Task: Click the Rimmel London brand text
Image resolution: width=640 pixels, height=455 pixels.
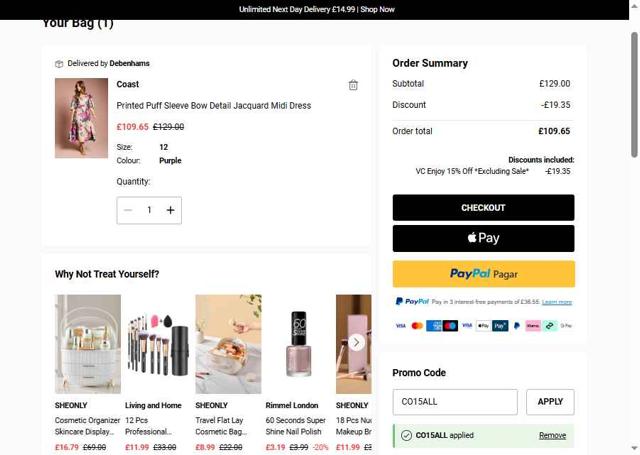Action: [292, 405]
